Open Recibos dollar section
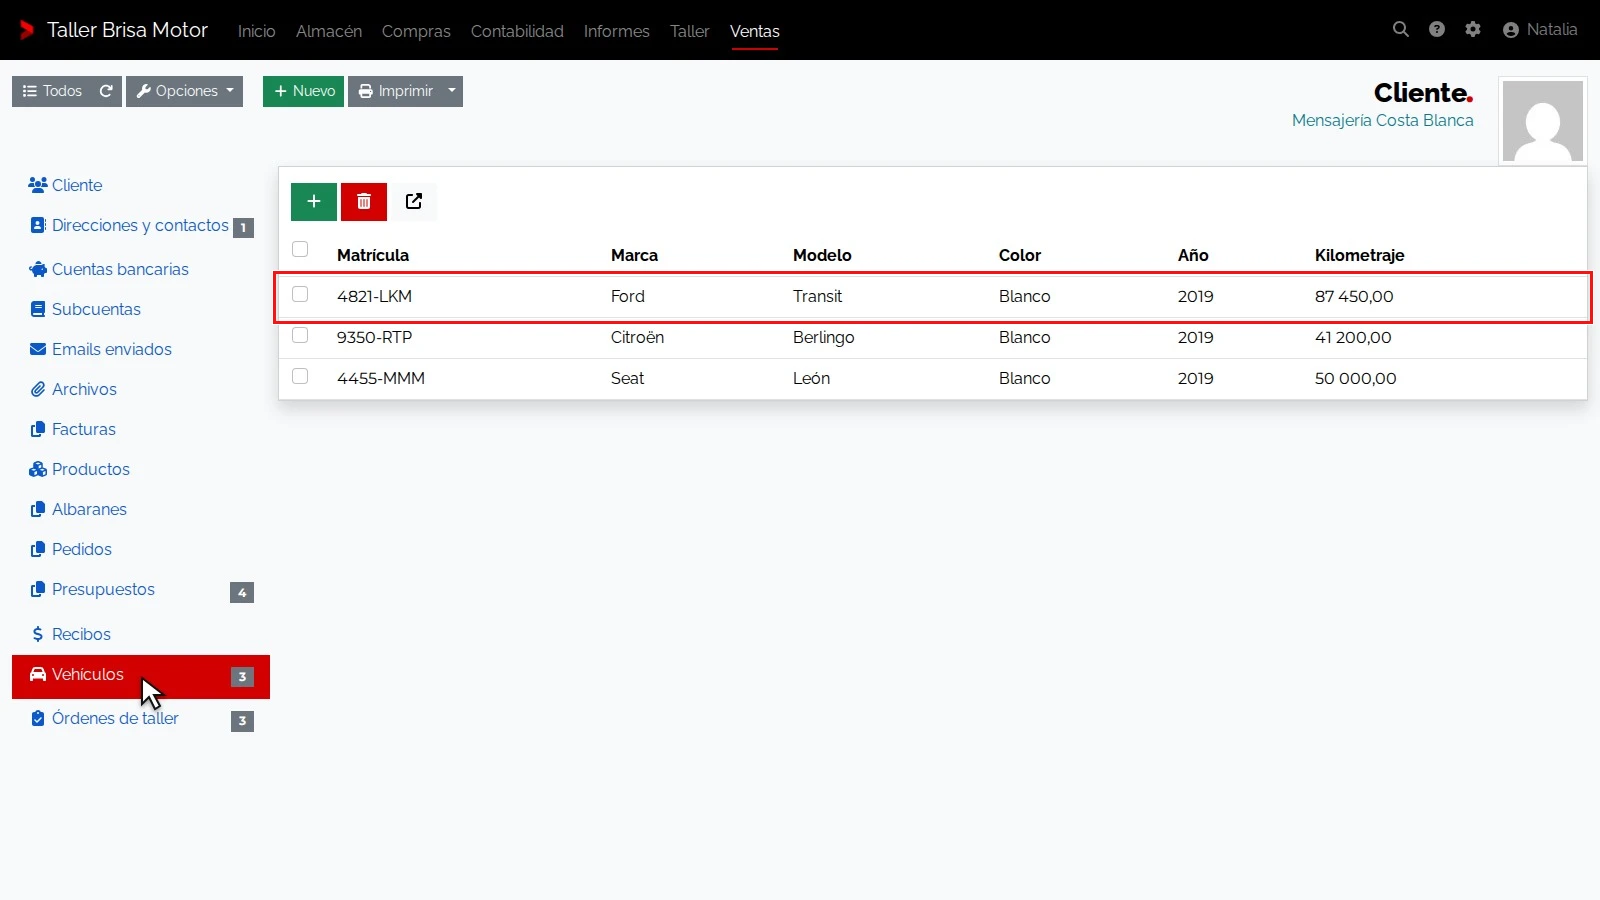The image size is (1600, 900). click(x=71, y=634)
